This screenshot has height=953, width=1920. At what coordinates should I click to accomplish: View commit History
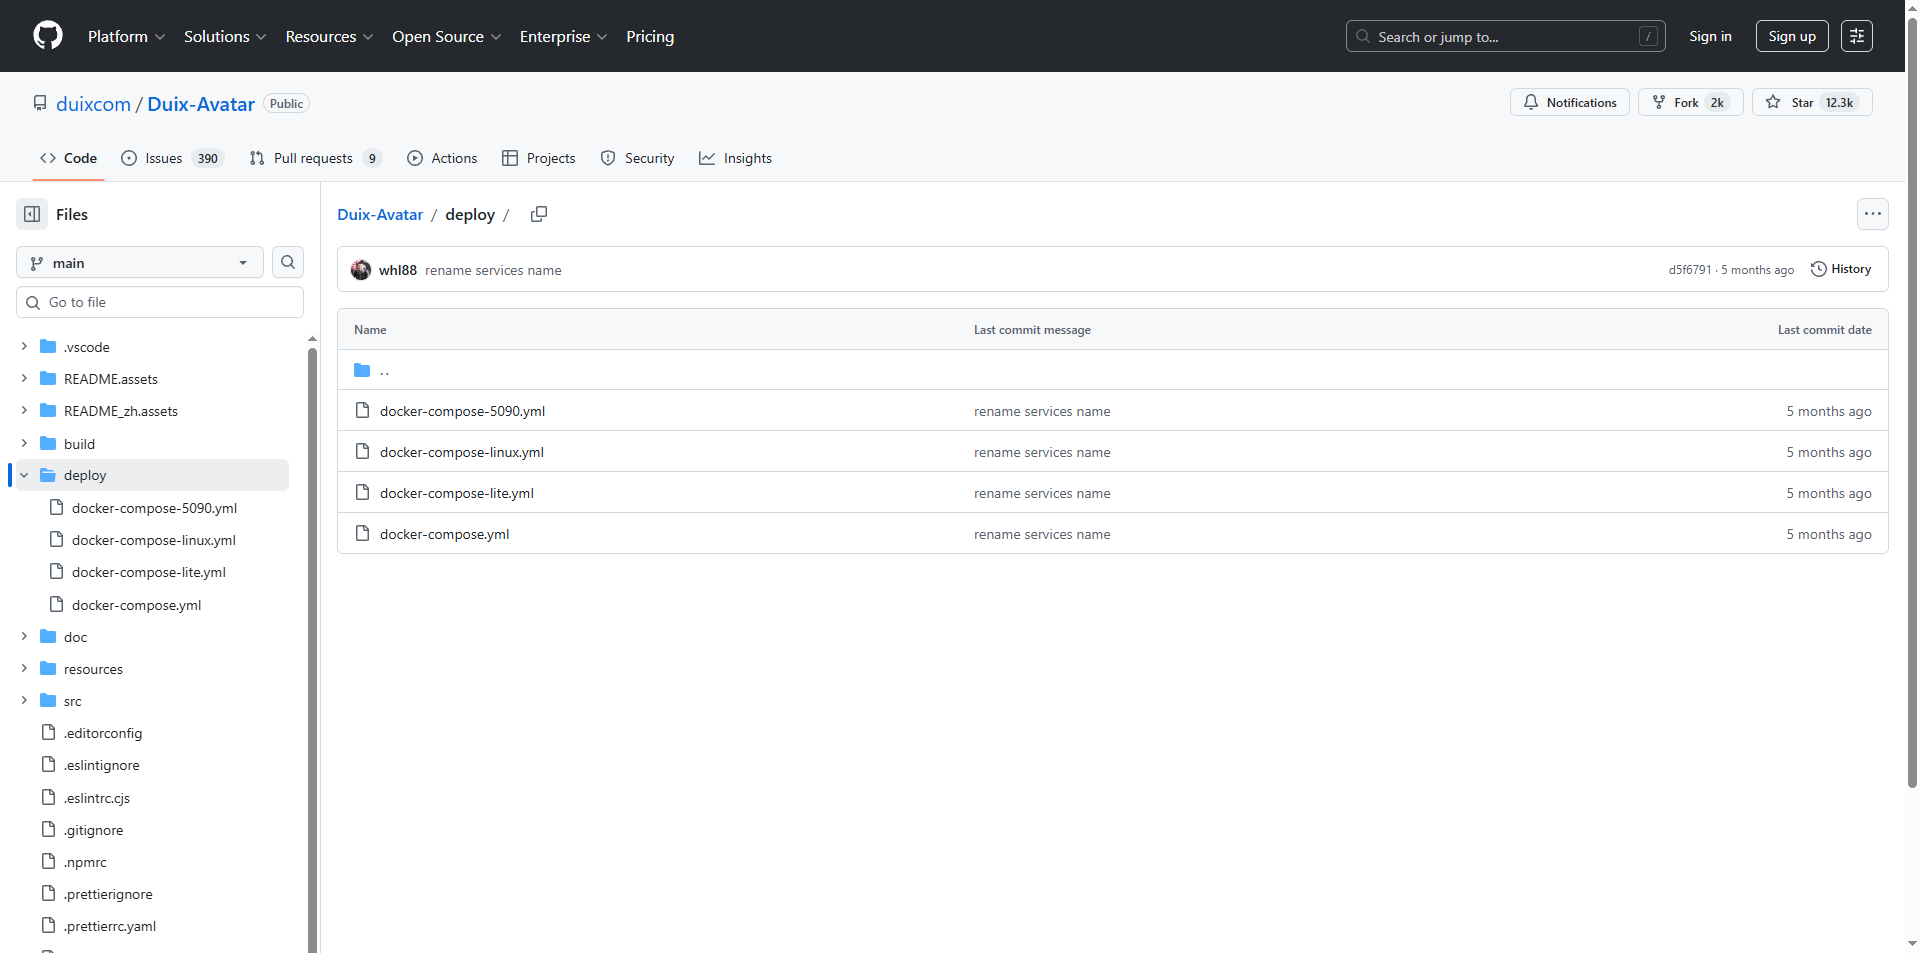pyautogui.click(x=1841, y=269)
